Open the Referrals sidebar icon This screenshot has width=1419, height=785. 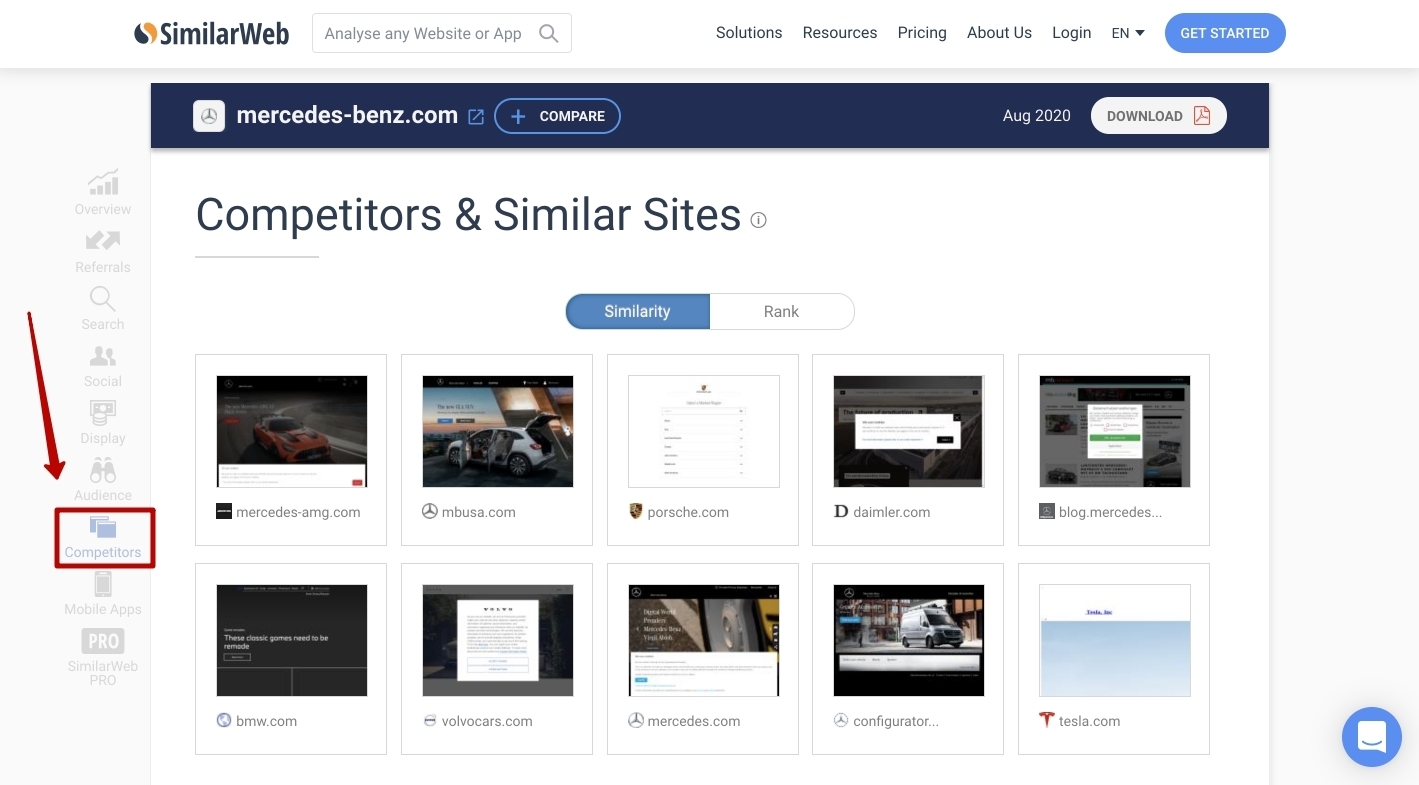pos(103,240)
